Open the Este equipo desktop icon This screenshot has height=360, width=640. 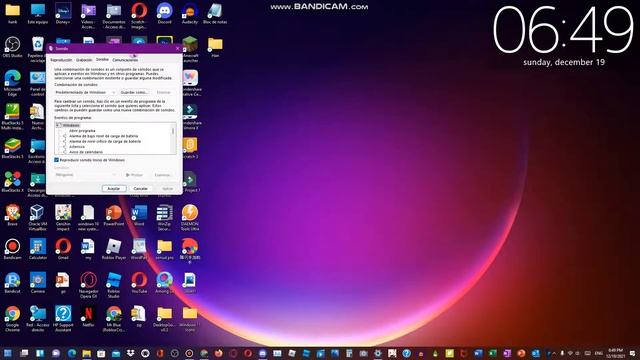(x=38, y=13)
